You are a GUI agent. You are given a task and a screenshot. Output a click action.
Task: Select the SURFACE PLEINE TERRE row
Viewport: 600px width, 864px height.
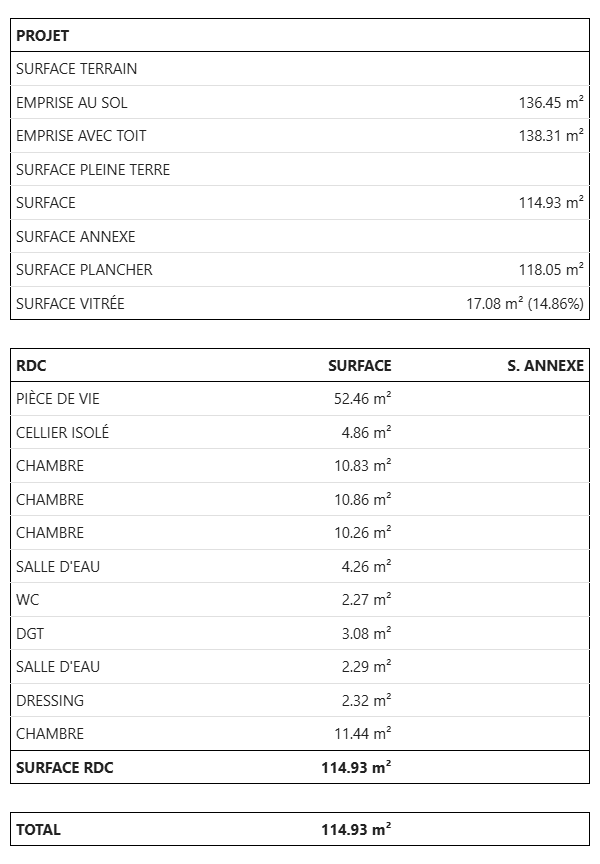[93, 170]
